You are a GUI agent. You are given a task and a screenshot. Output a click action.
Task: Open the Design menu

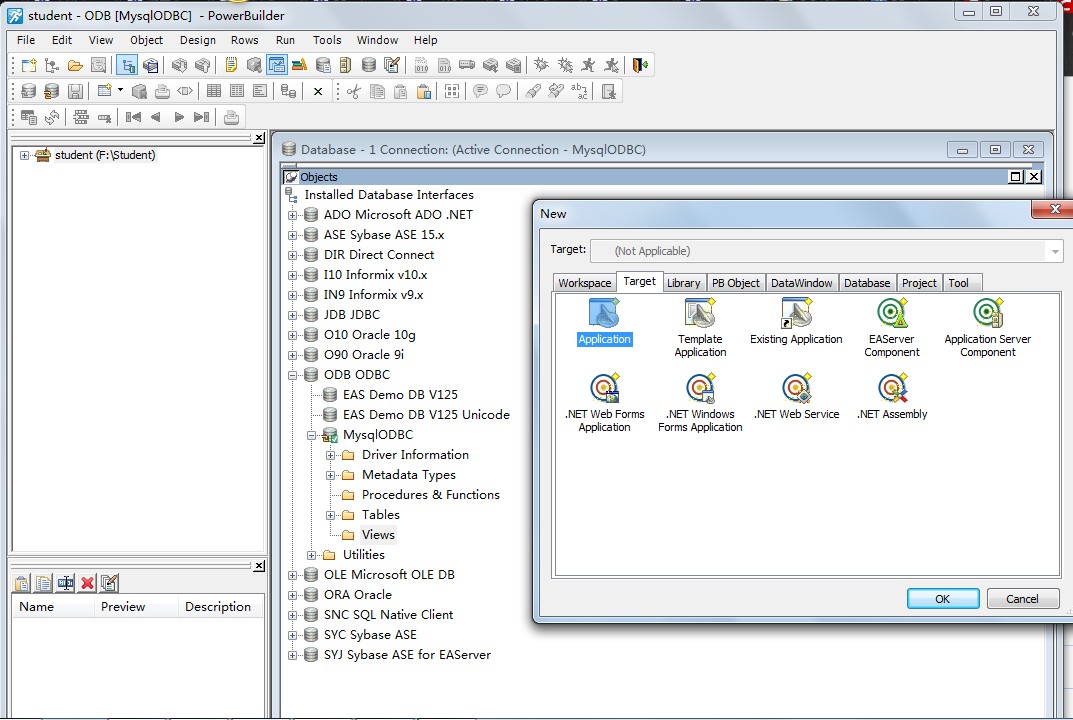[x=198, y=40]
